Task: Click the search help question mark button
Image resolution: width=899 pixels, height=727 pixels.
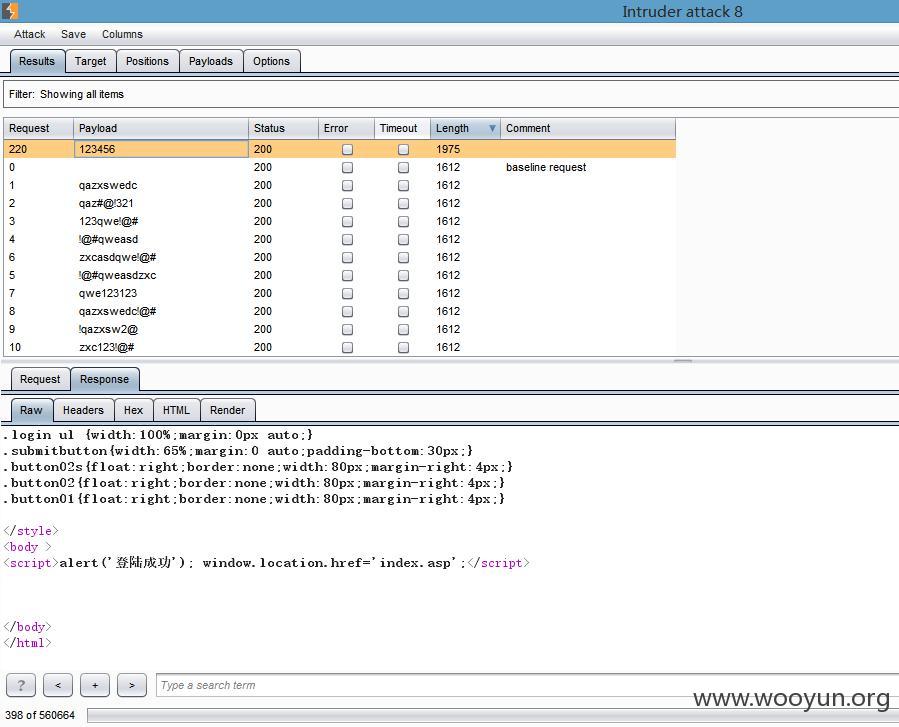Action: [21, 685]
